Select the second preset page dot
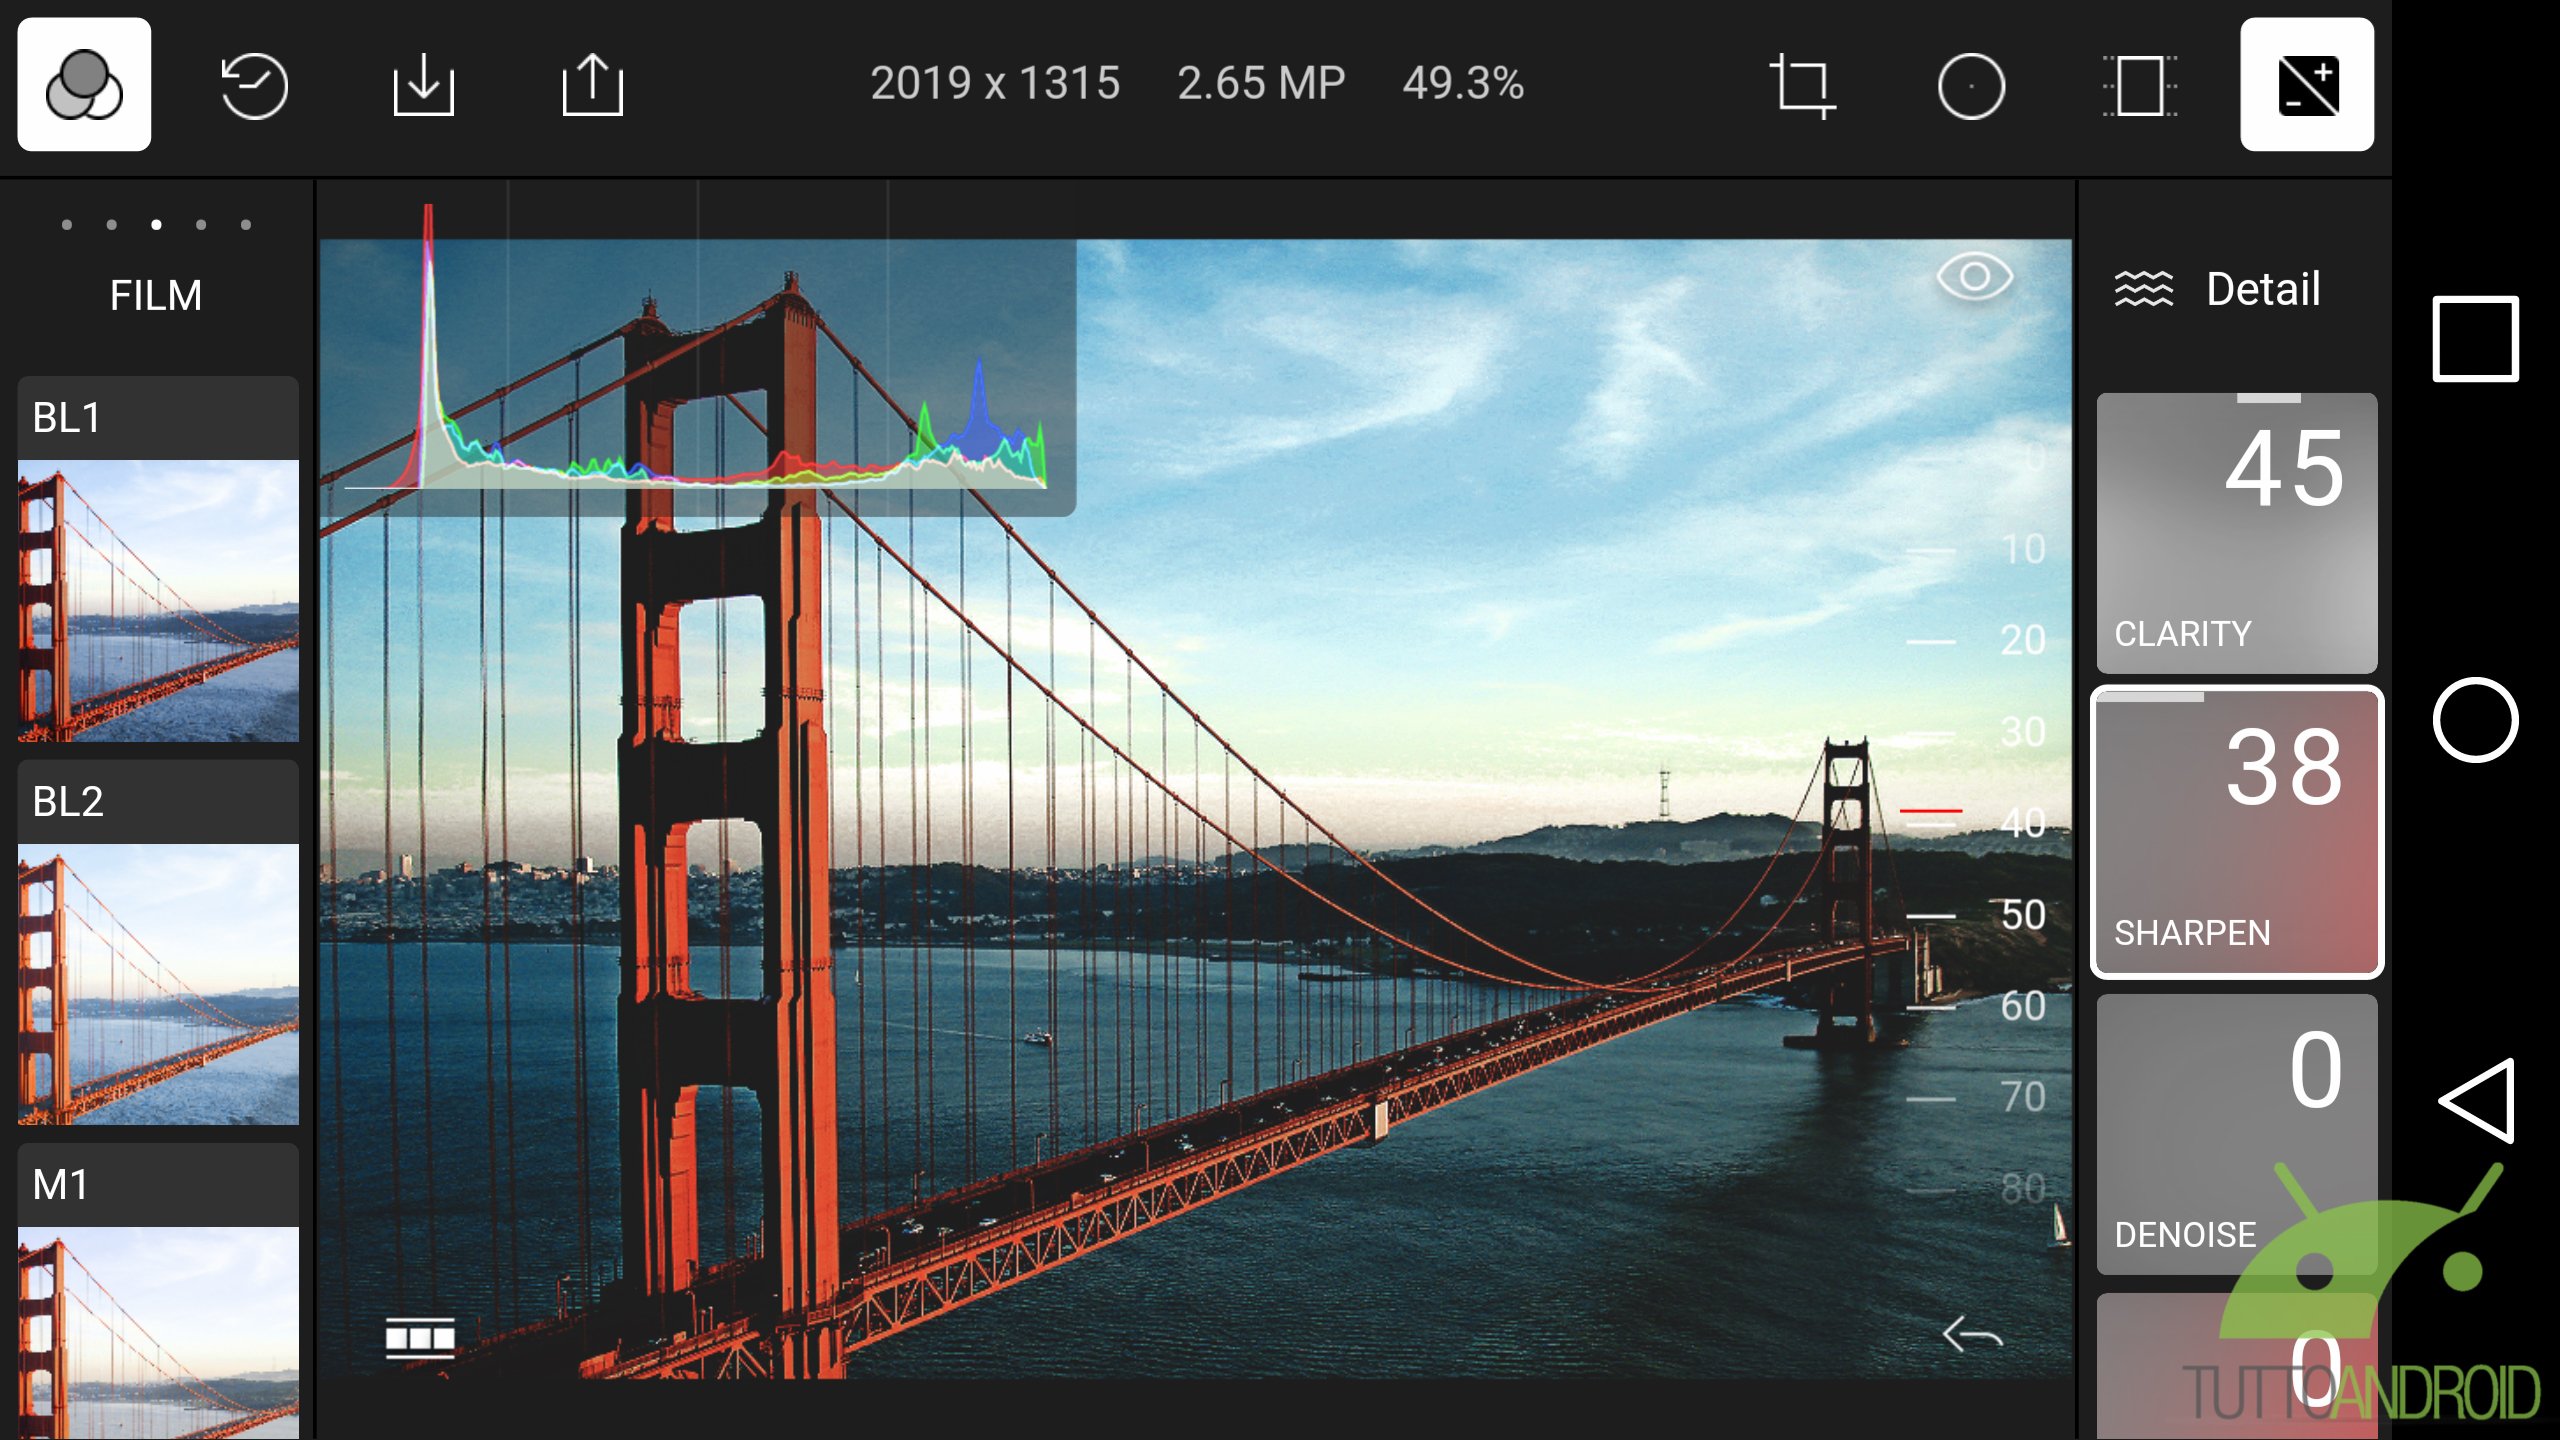 (x=112, y=225)
